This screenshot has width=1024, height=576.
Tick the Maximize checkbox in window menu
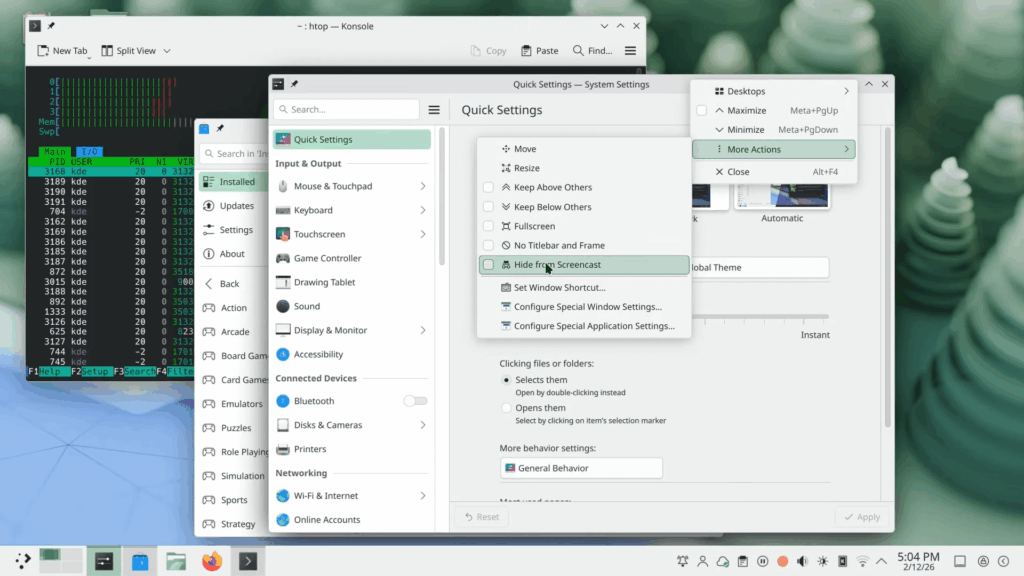tap(701, 110)
